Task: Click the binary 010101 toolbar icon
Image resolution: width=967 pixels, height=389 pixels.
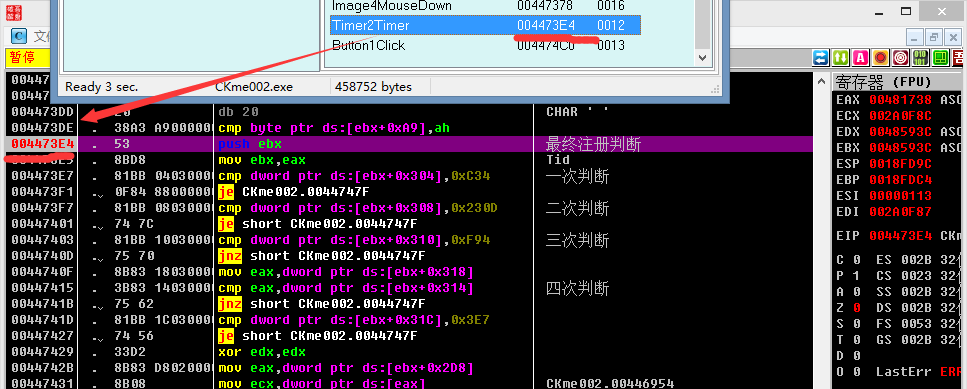Action: click(920, 58)
